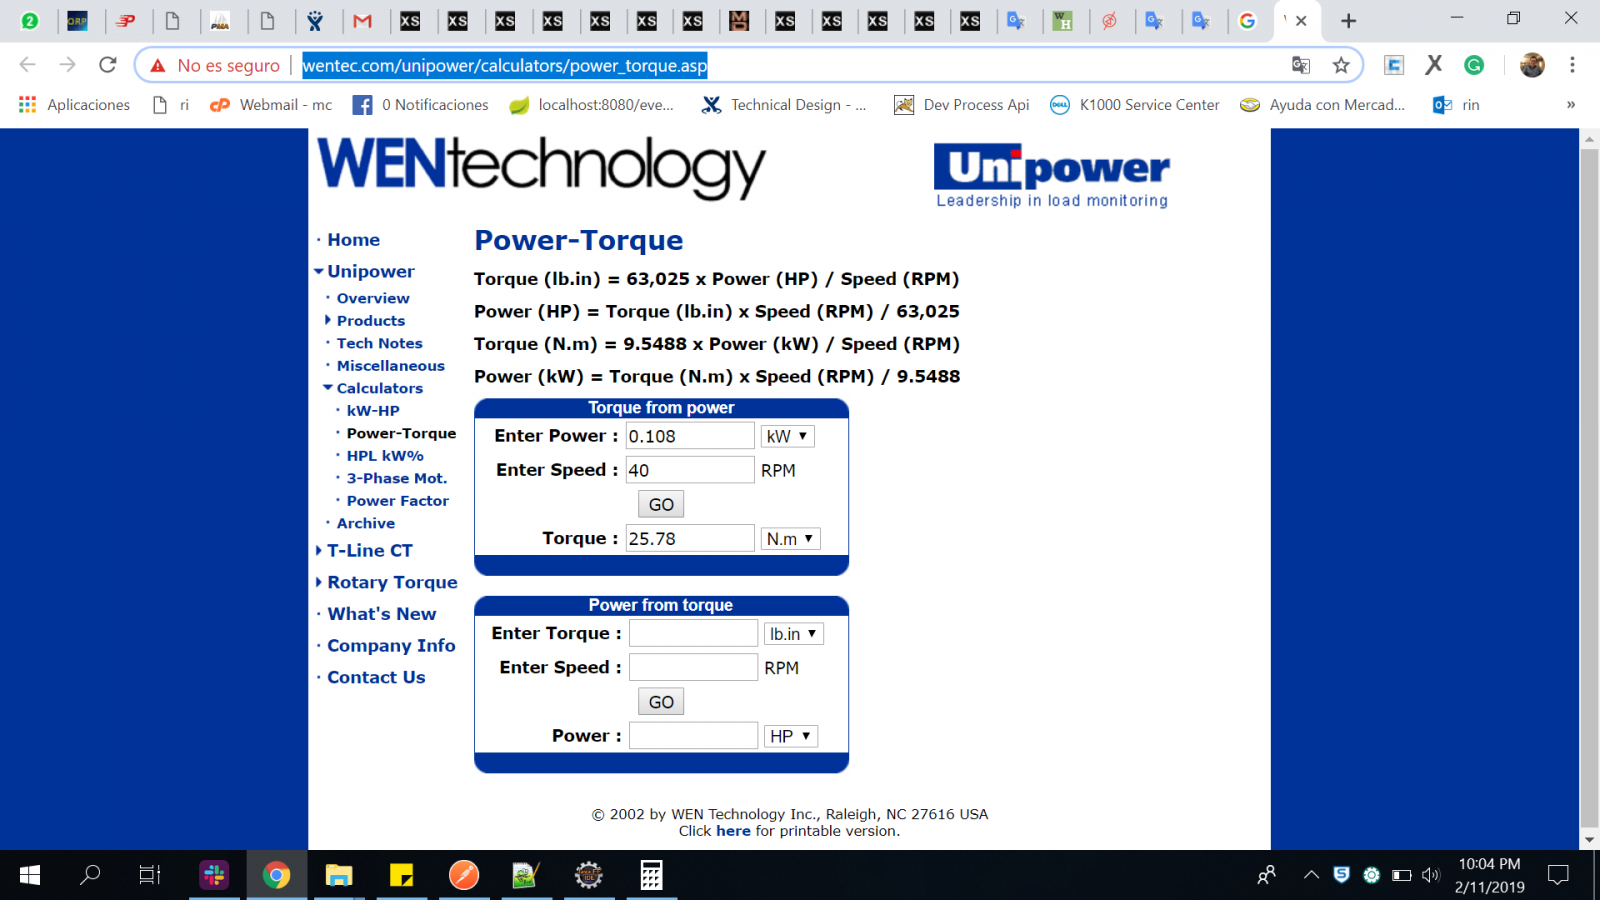Open the Webmail - mc bookmark
The width and height of the screenshot is (1600, 900).
tap(271, 105)
